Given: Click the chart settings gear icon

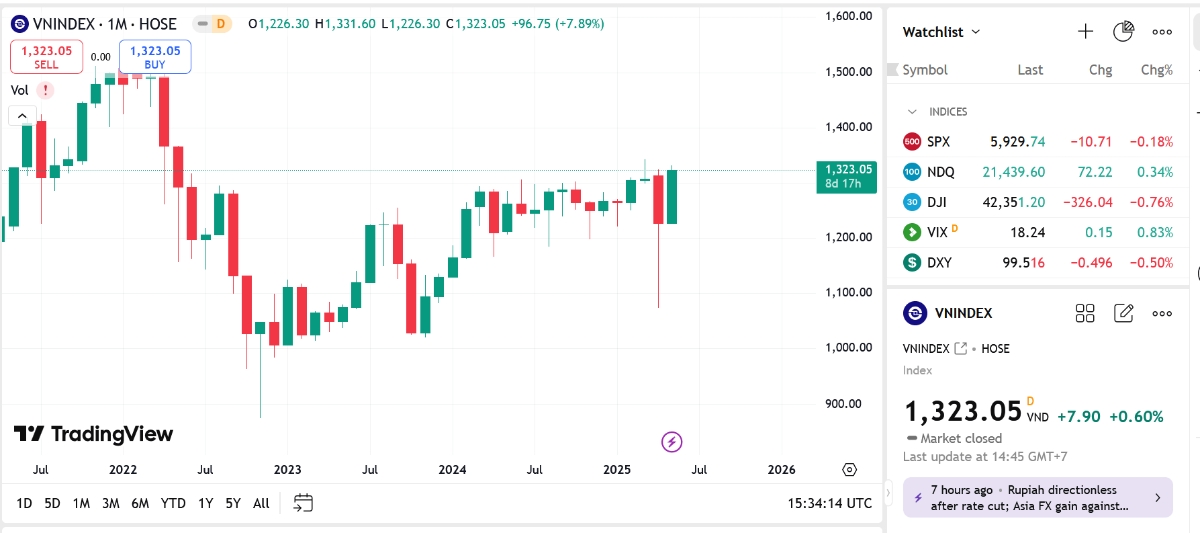Looking at the screenshot, I should 850,470.
